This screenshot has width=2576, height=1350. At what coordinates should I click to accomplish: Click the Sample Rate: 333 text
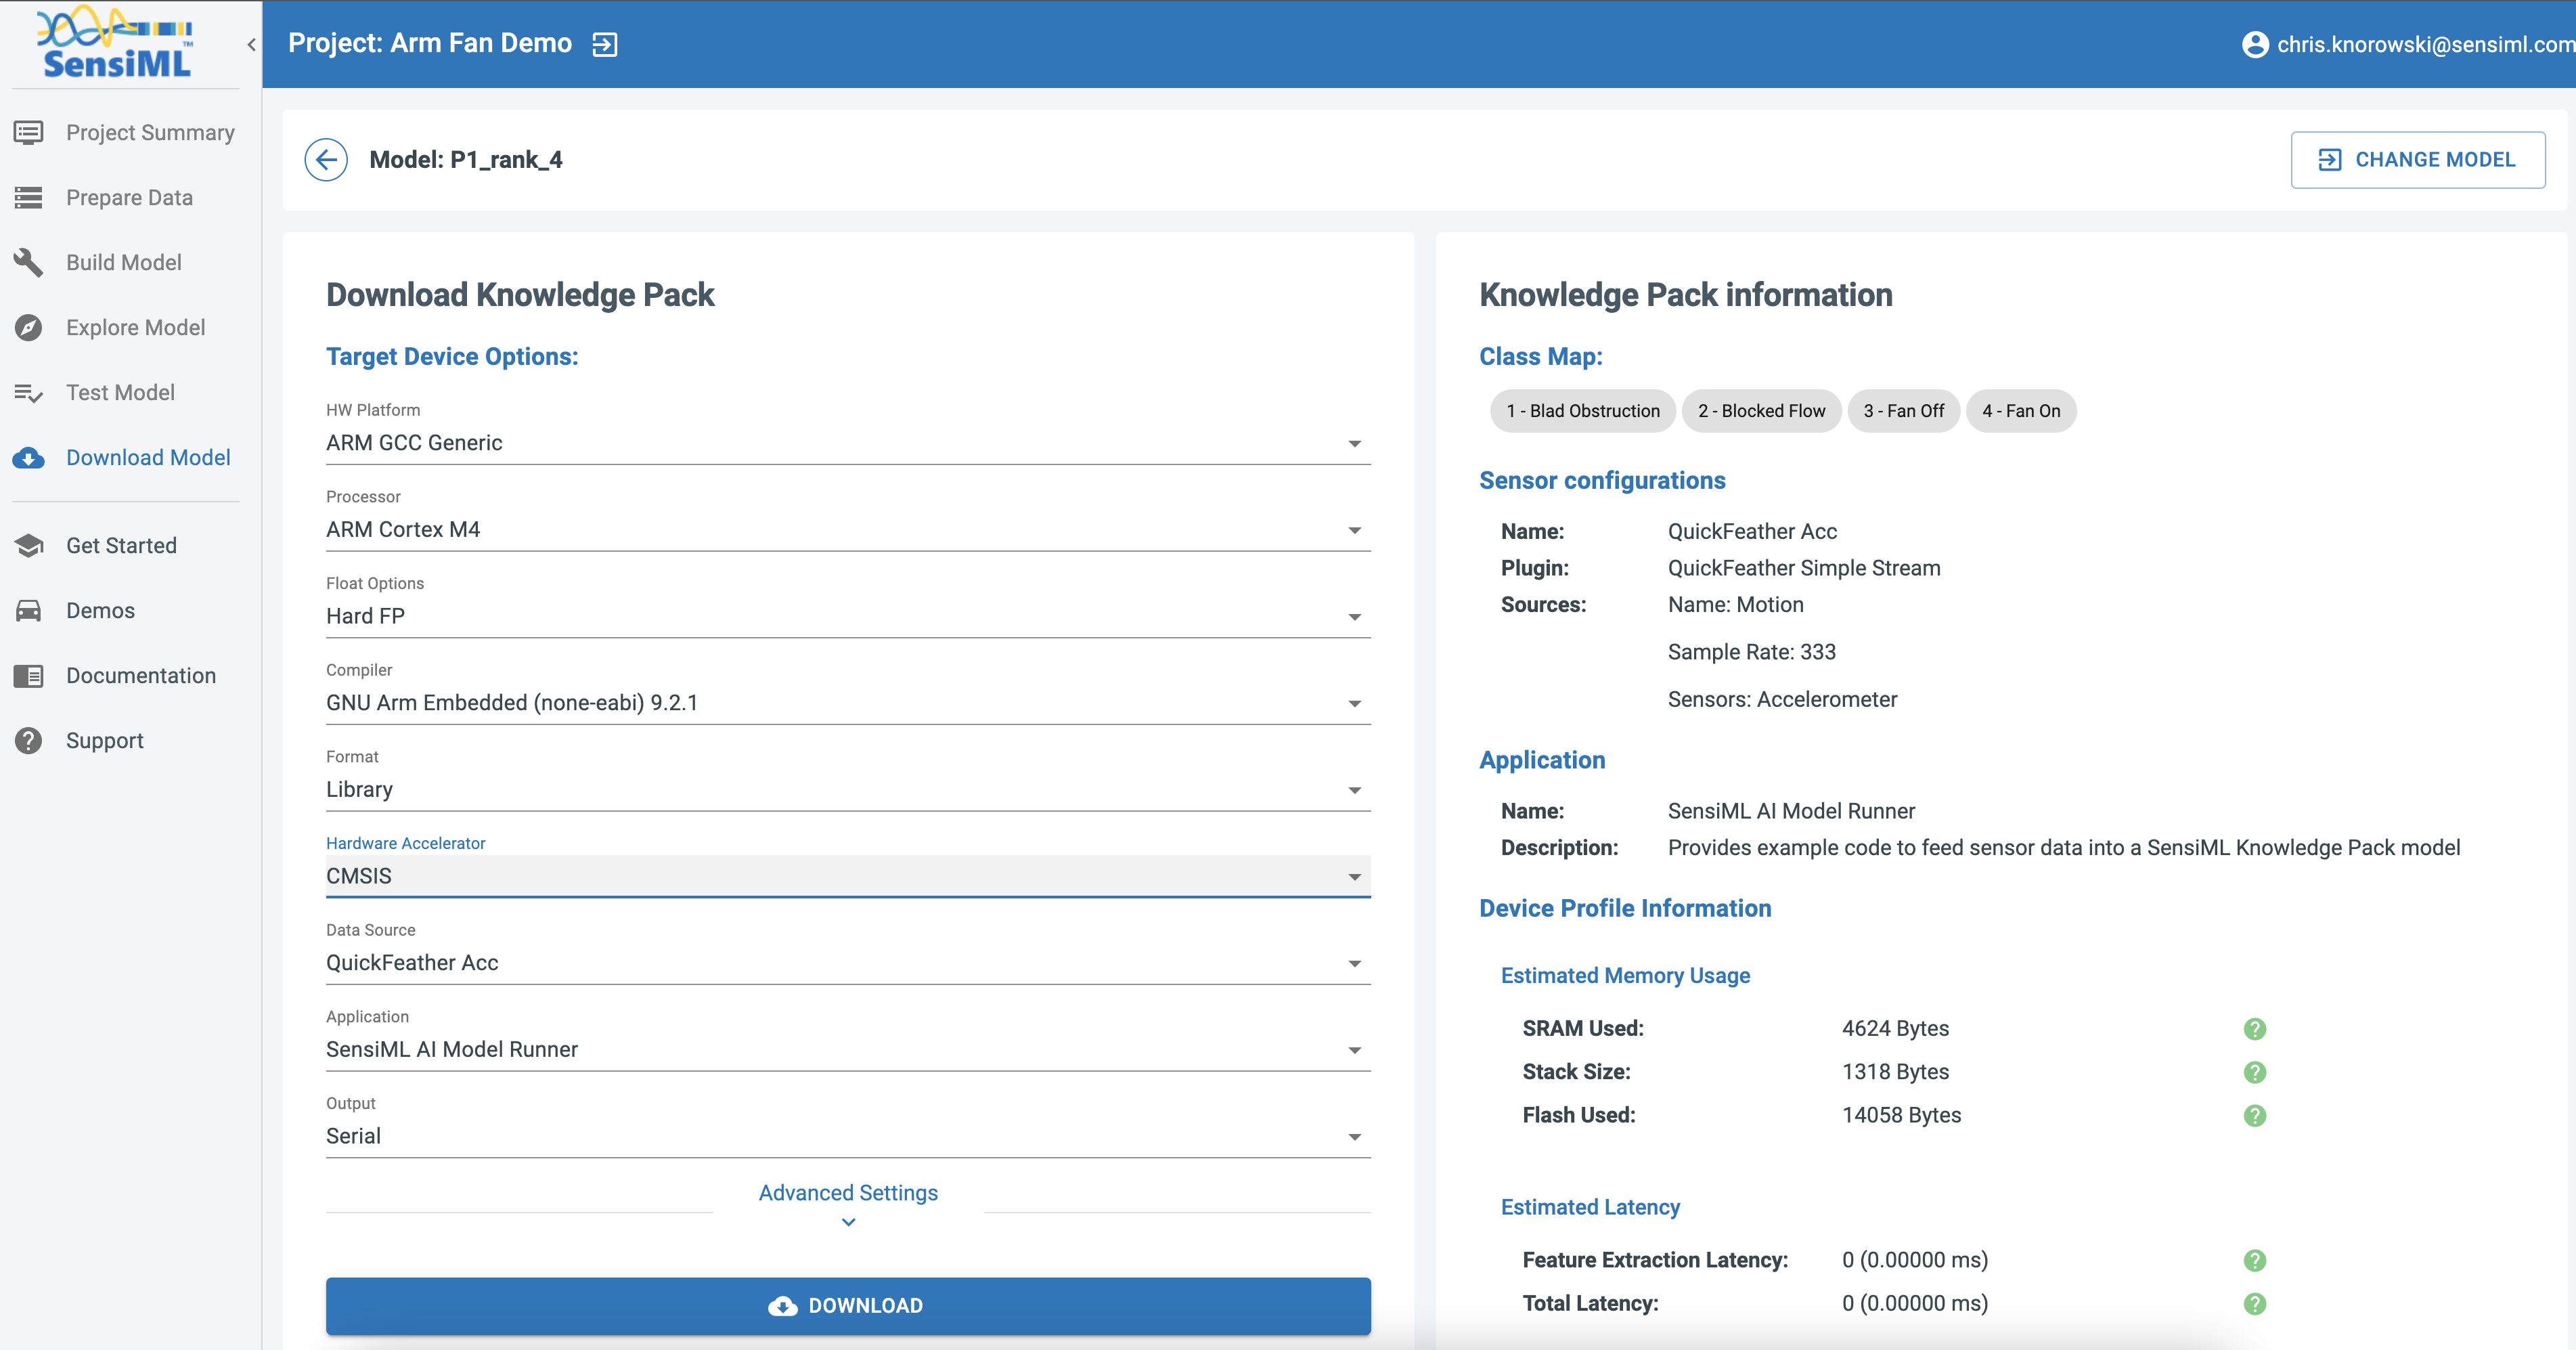pos(1751,652)
